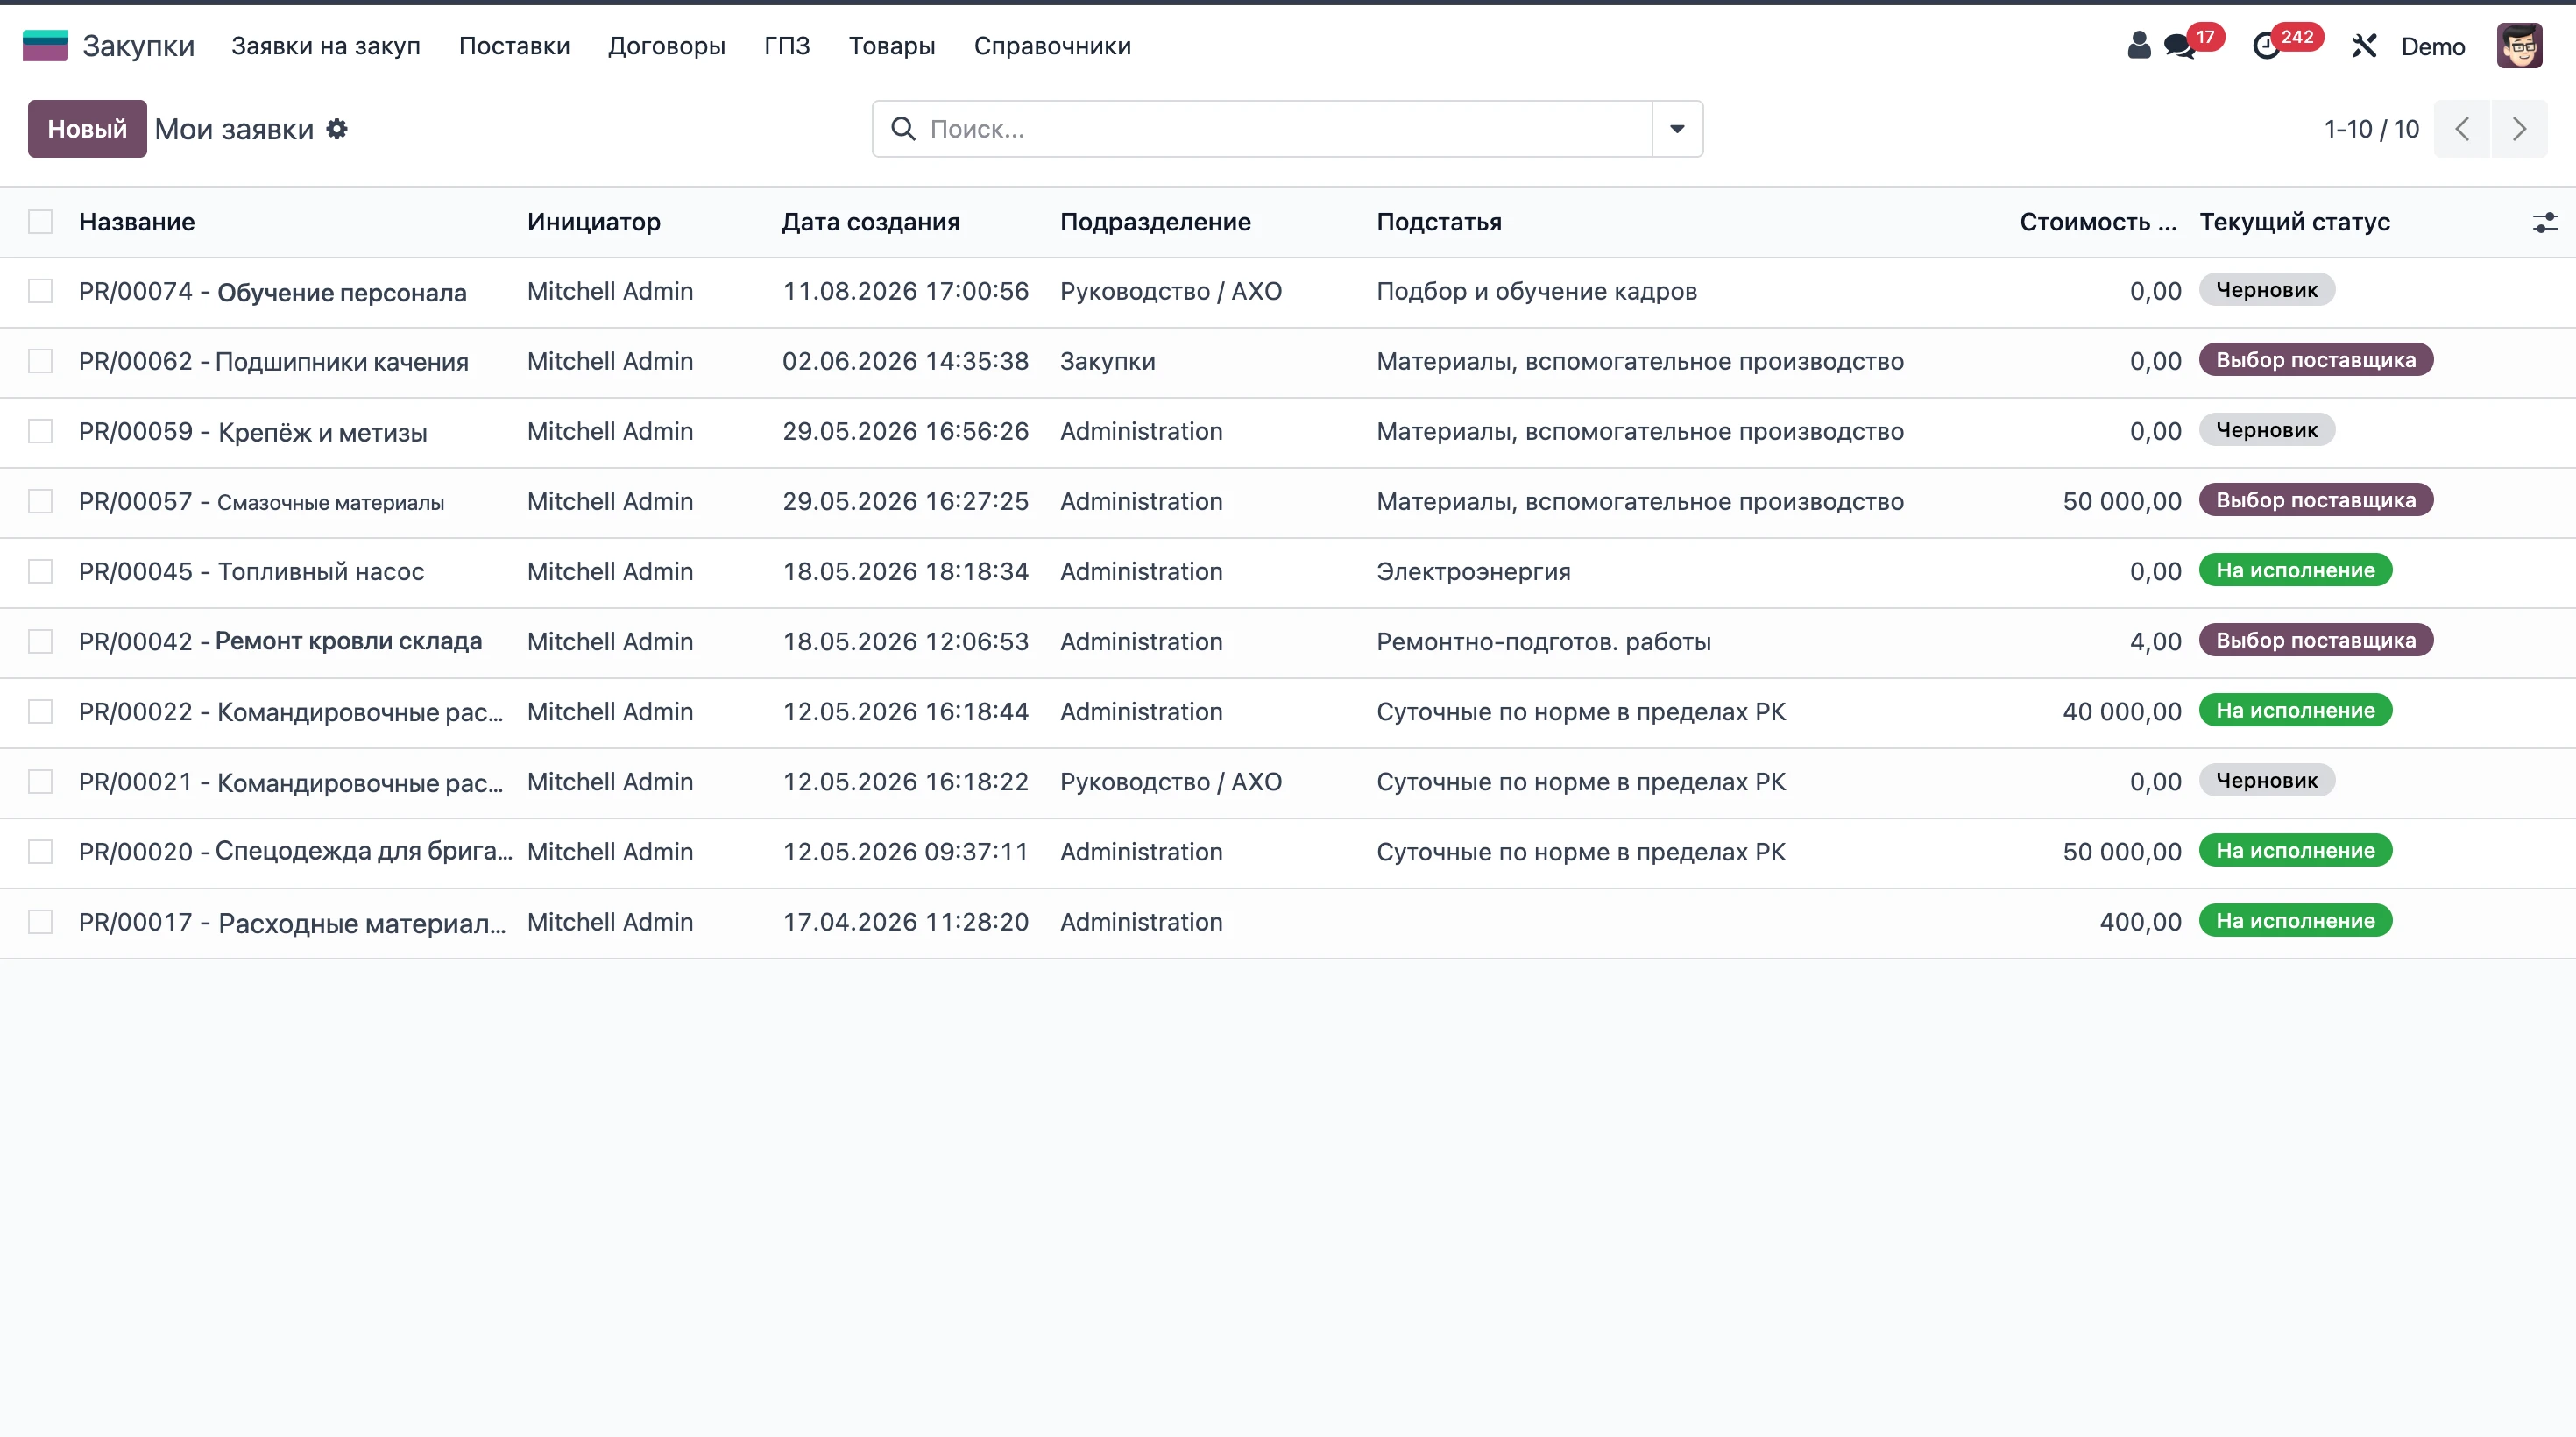Open the Справочники menu
The image size is (2576, 1437).
click(1052, 46)
